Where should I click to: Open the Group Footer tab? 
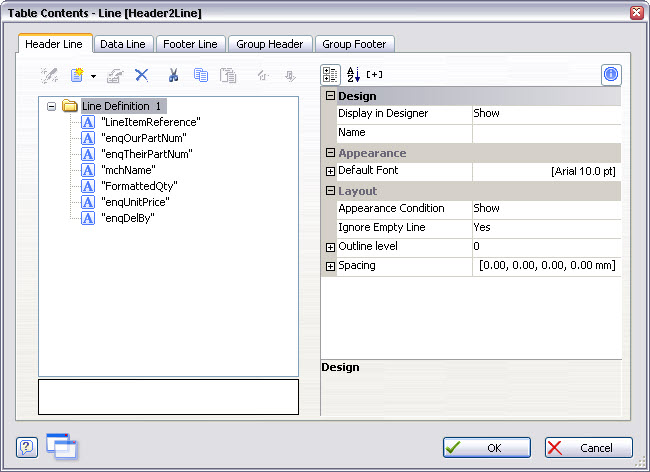[x=354, y=44]
